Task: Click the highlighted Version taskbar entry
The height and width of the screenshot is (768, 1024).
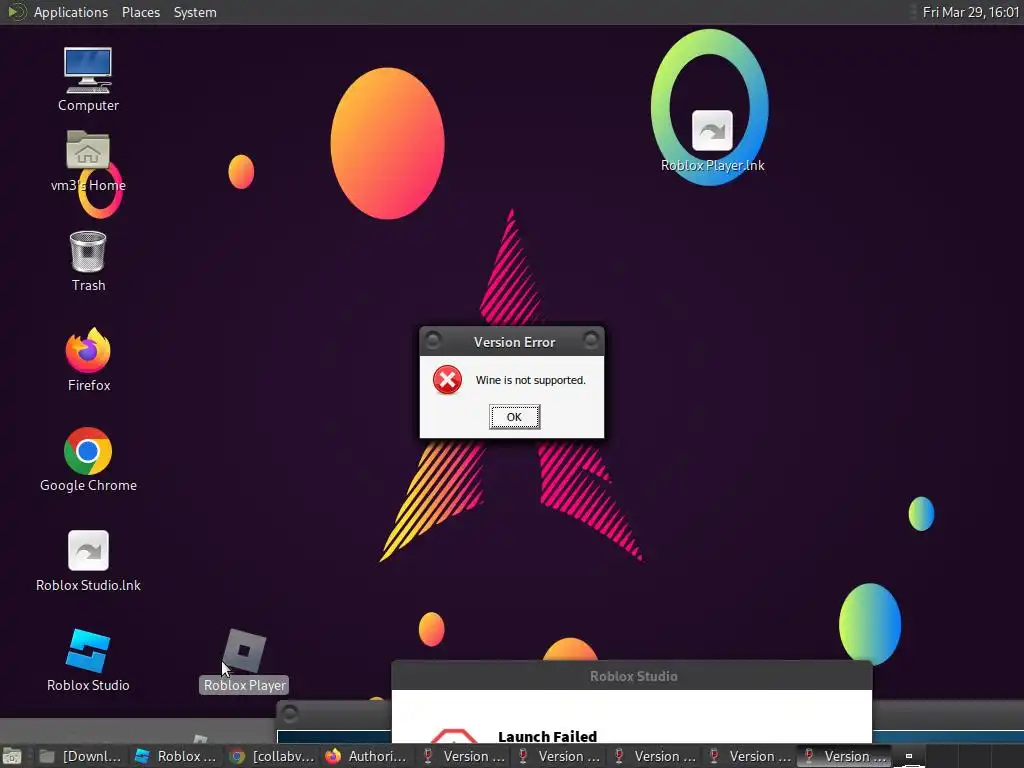Action: 844,756
